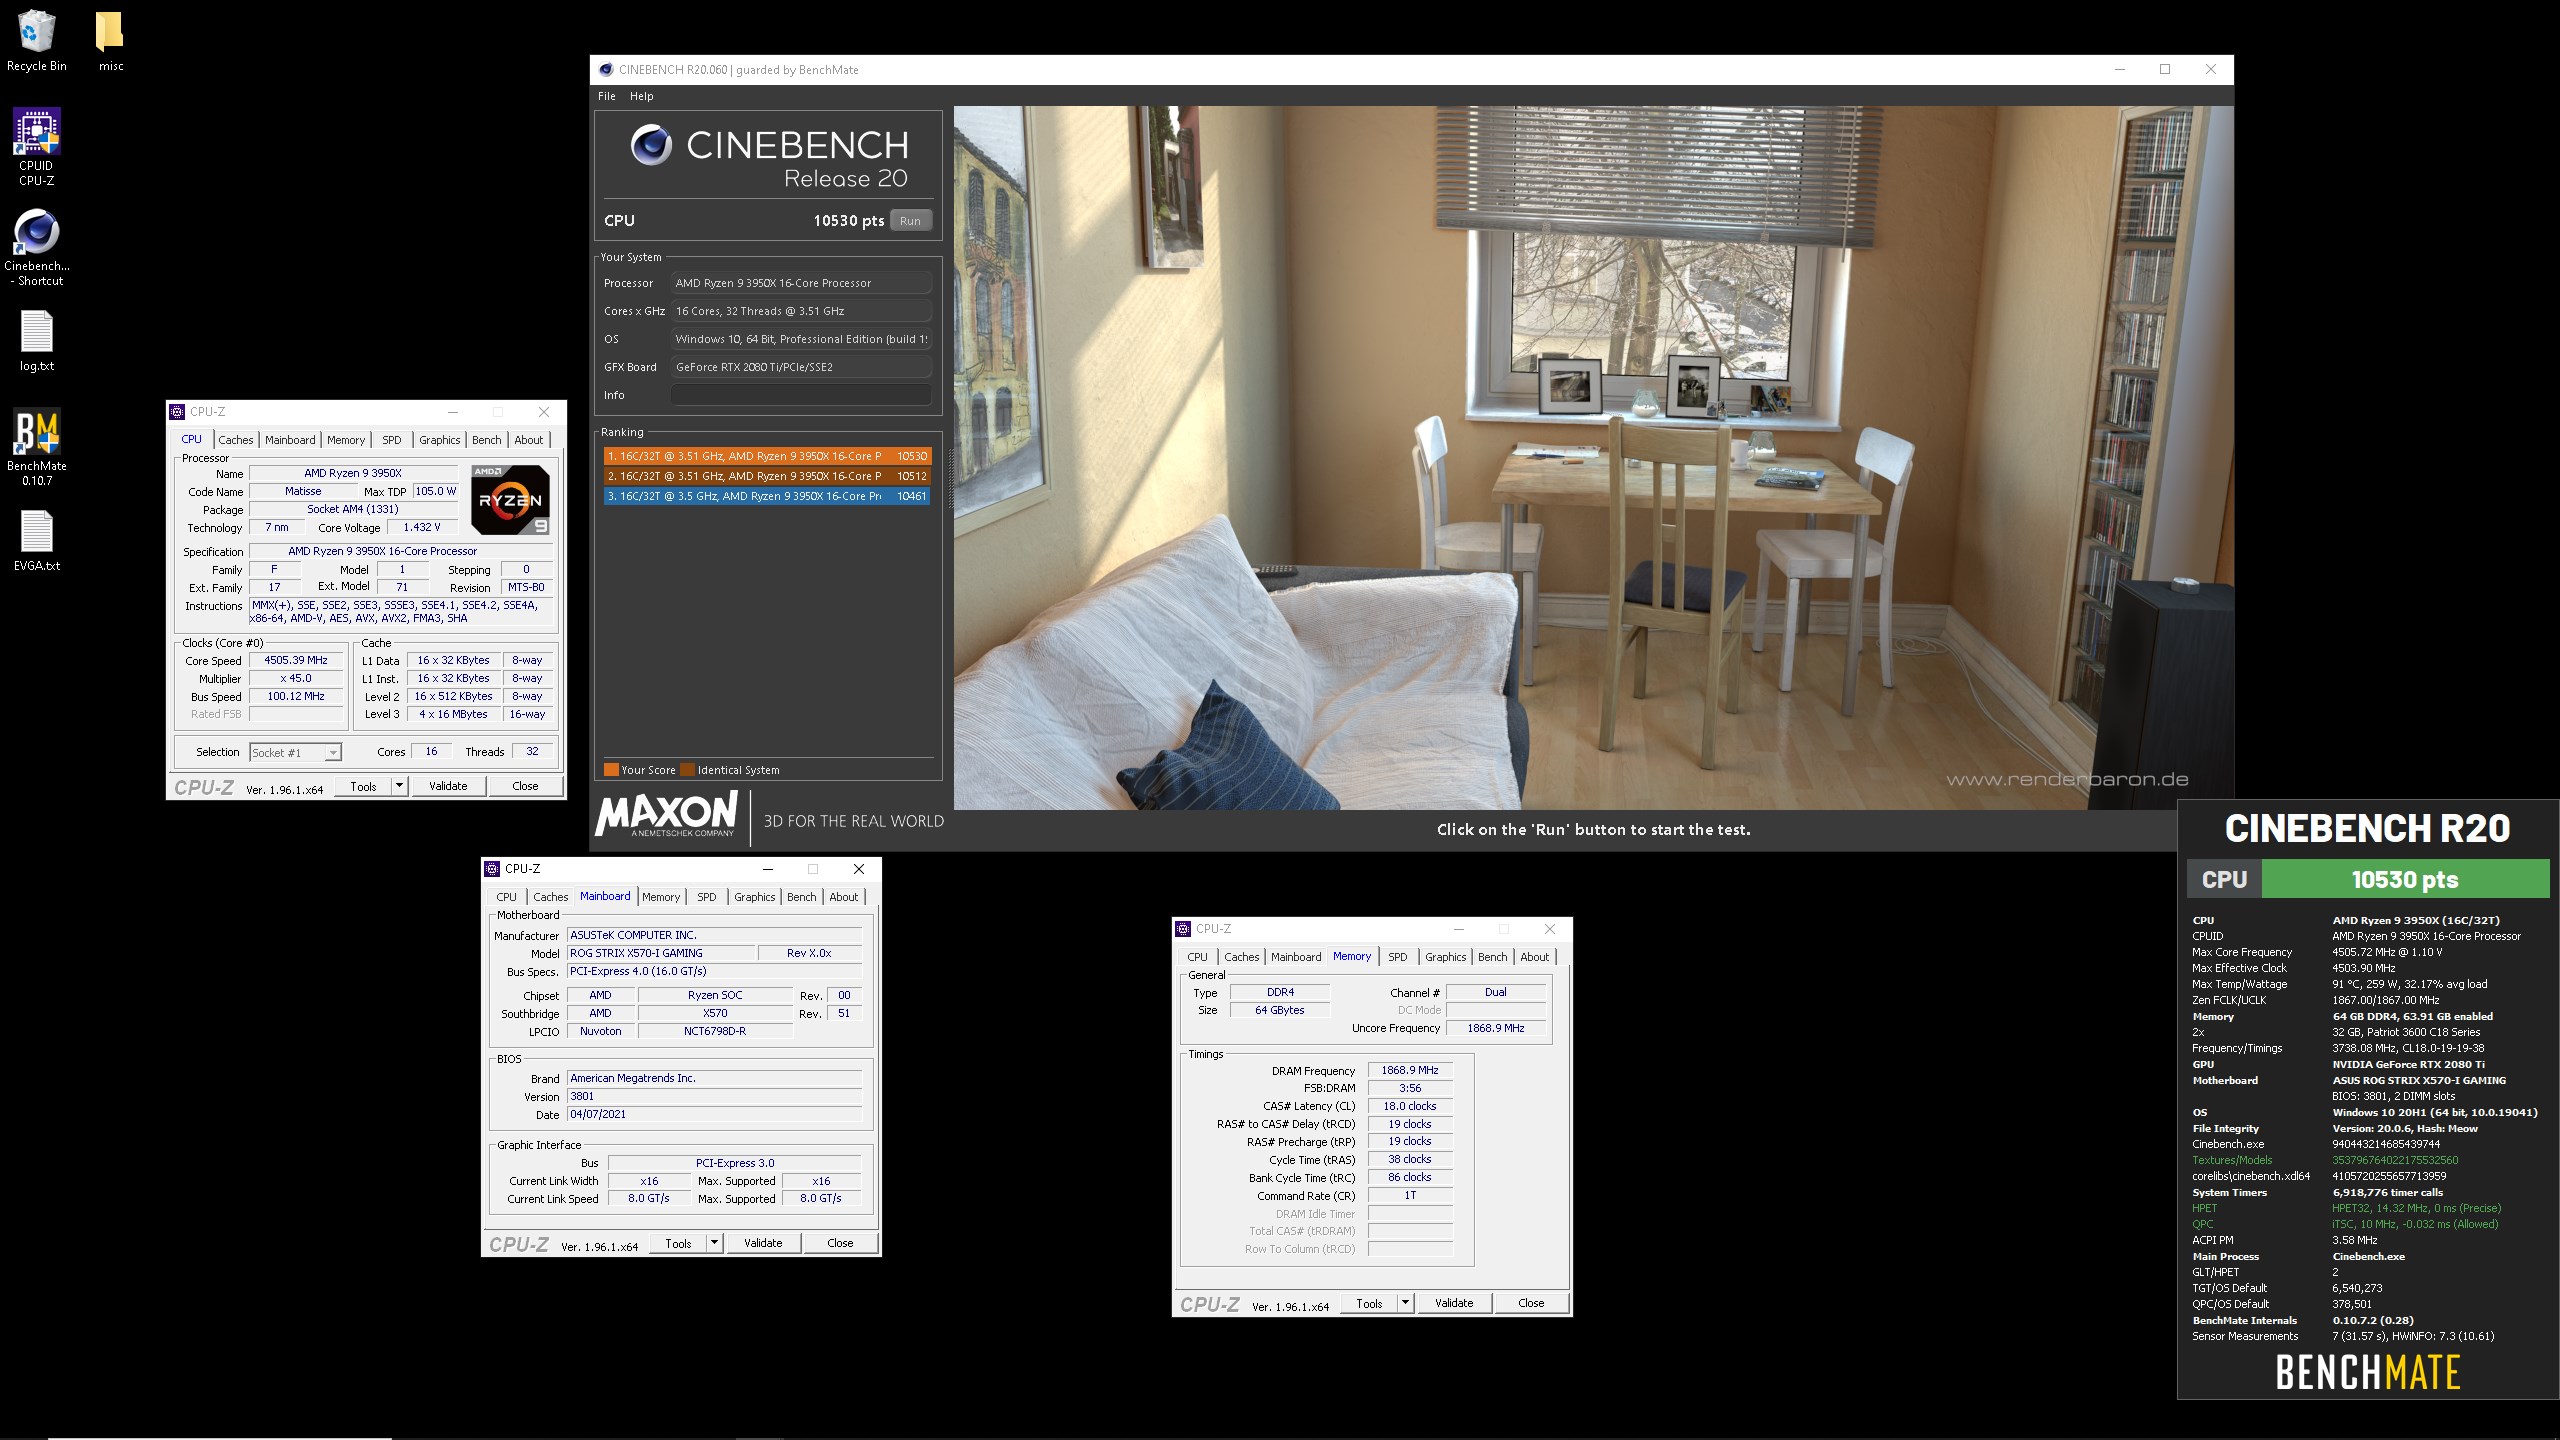
Task: Open Tools dropdown arrow in Mainboard CPU-Z window
Action: point(714,1243)
